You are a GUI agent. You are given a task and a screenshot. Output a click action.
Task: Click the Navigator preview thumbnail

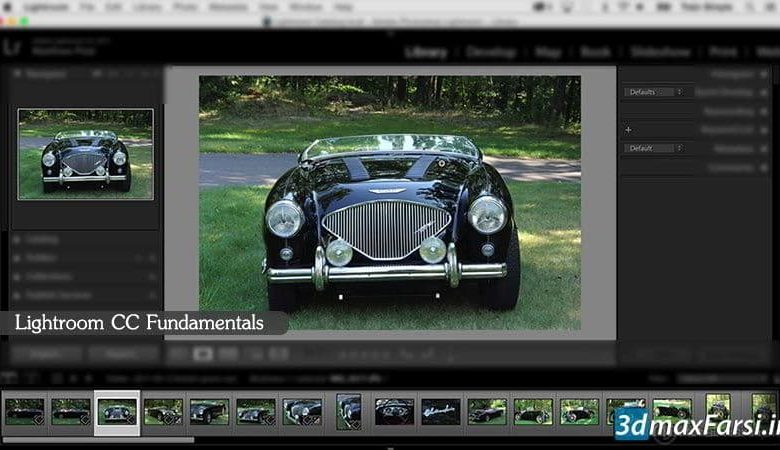(86, 154)
